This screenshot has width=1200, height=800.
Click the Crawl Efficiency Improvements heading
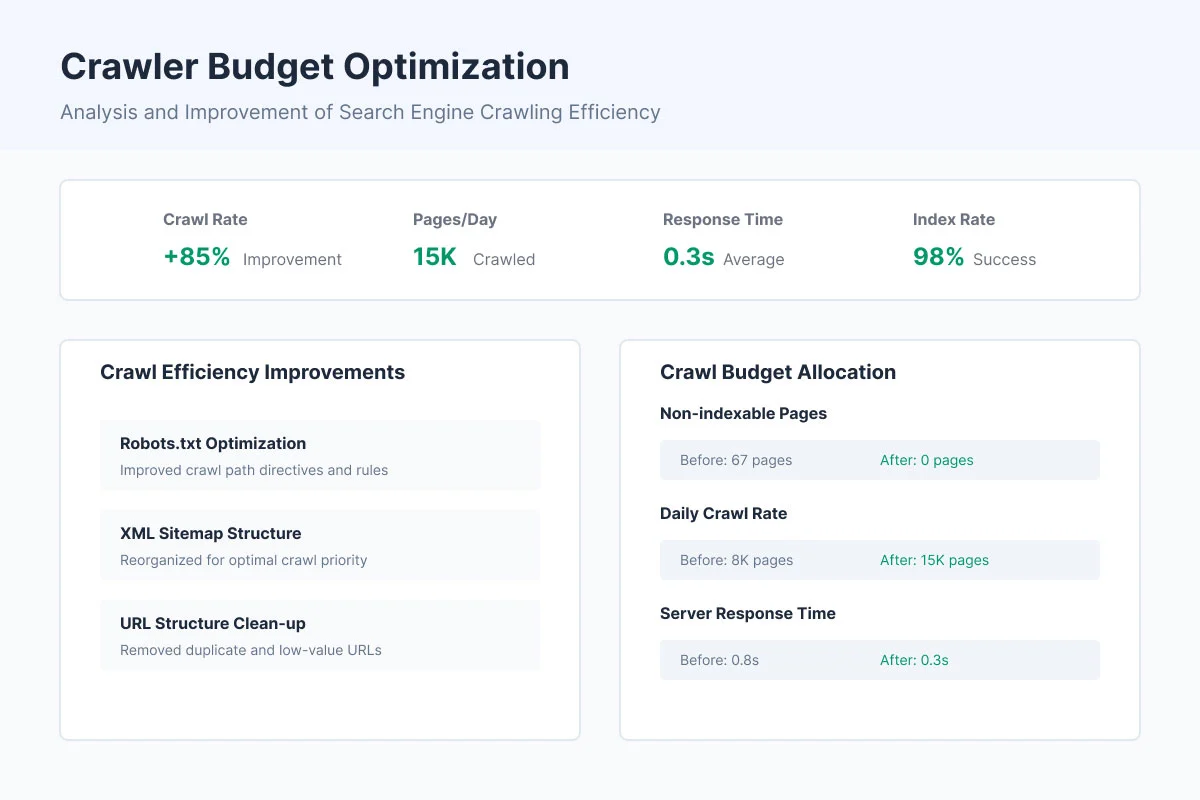point(252,372)
